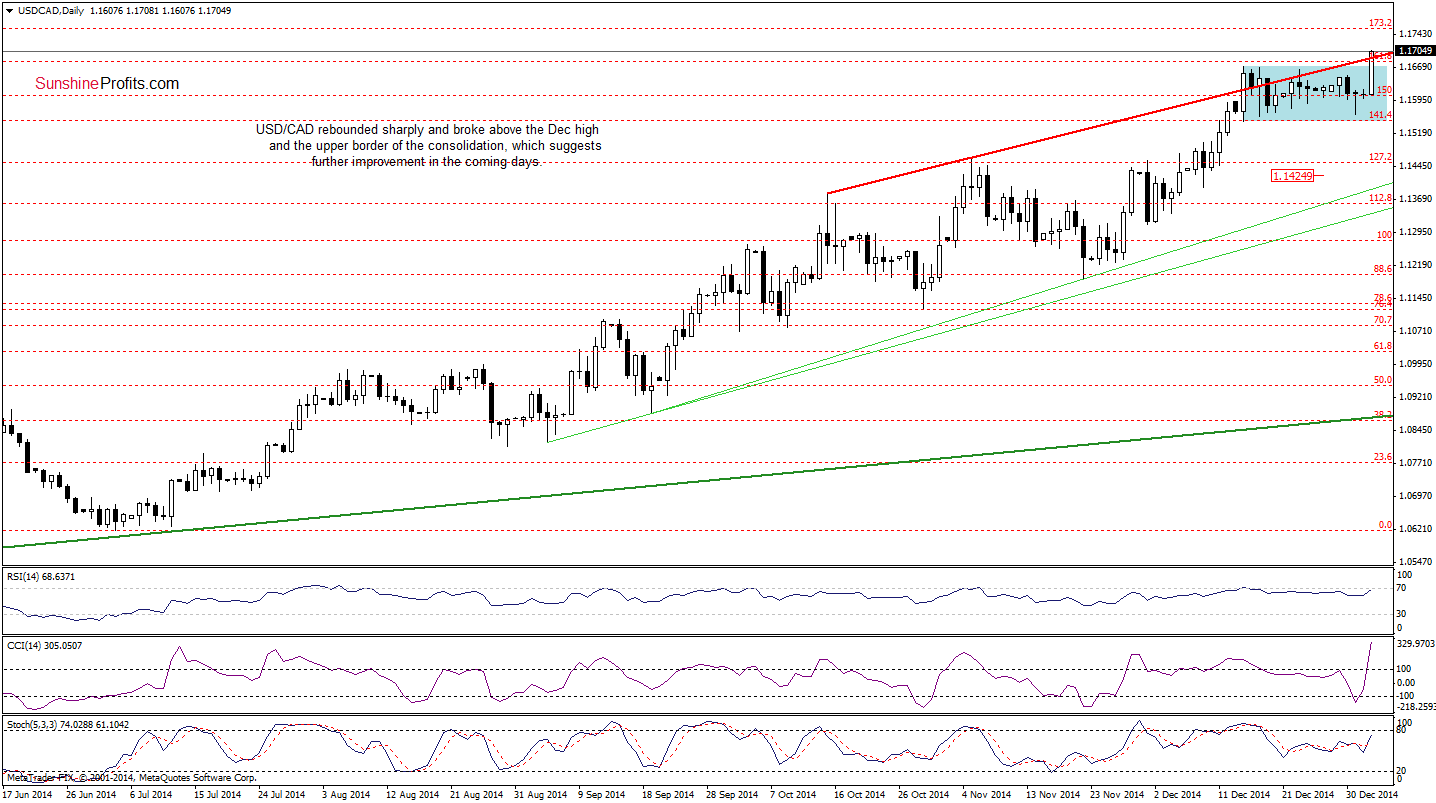This screenshot has height=803, width=1436.
Task: Click 1.16690 on the price axis
Action: click(x=1416, y=67)
